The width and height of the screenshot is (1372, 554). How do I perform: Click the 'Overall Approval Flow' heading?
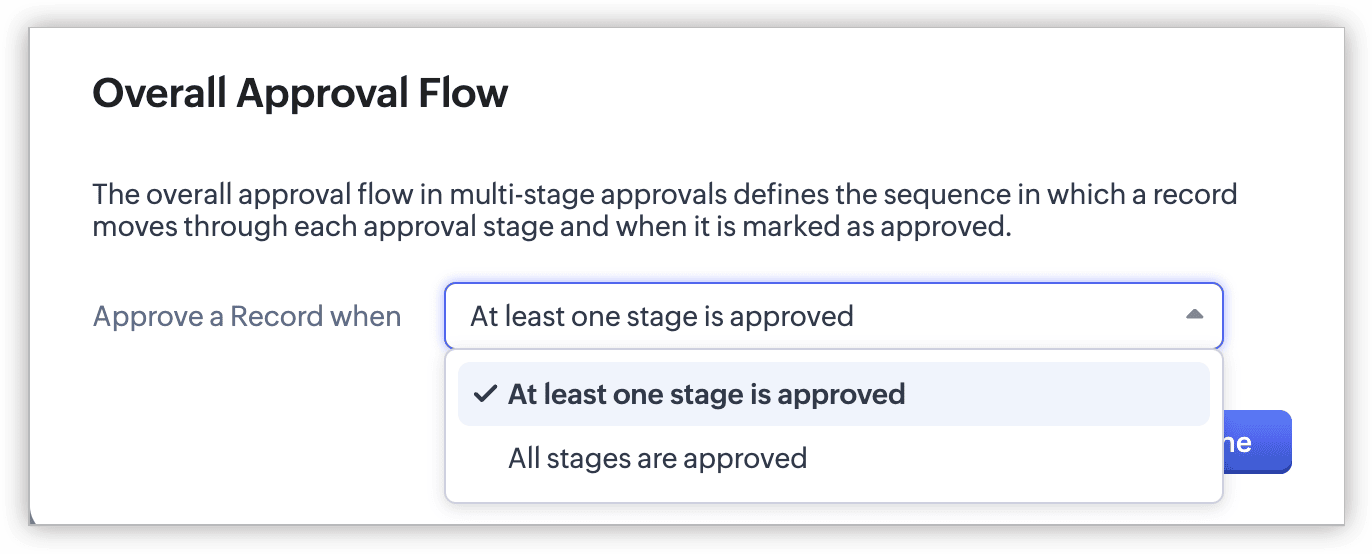tap(300, 93)
